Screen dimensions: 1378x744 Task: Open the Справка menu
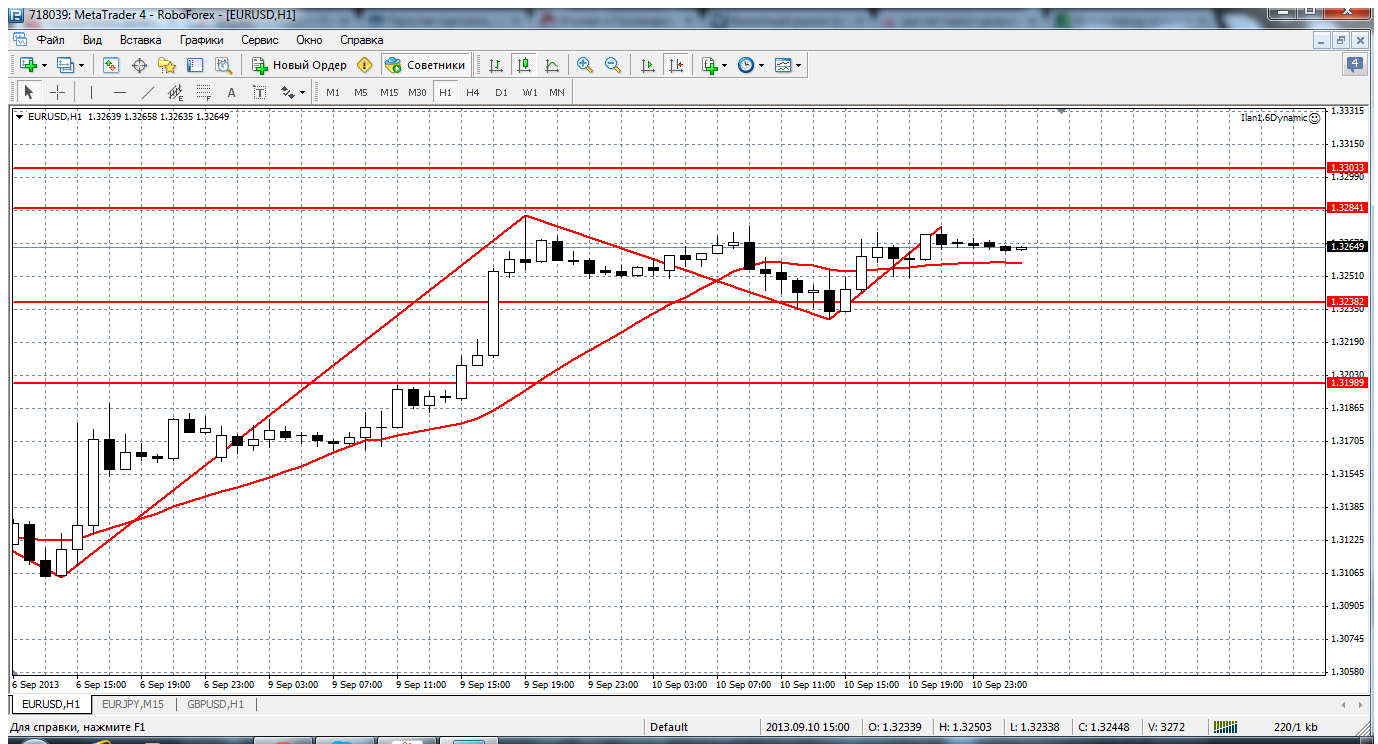pos(362,40)
